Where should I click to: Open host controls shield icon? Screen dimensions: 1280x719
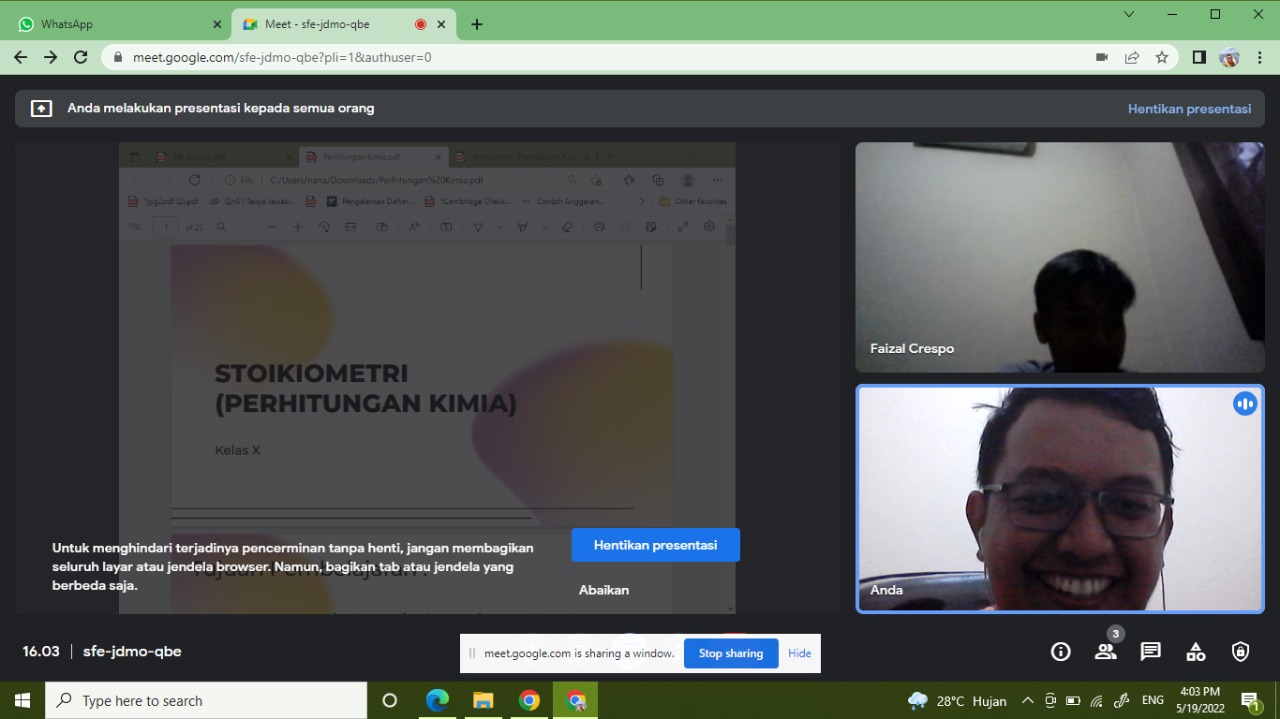pyautogui.click(x=1241, y=652)
